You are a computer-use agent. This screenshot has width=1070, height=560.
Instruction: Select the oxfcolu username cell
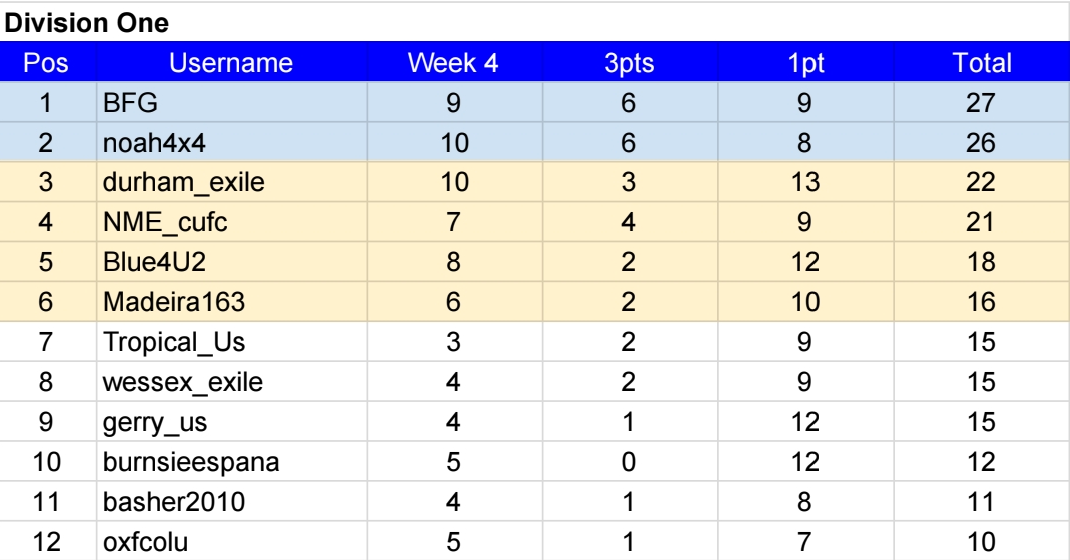(x=231, y=542)
